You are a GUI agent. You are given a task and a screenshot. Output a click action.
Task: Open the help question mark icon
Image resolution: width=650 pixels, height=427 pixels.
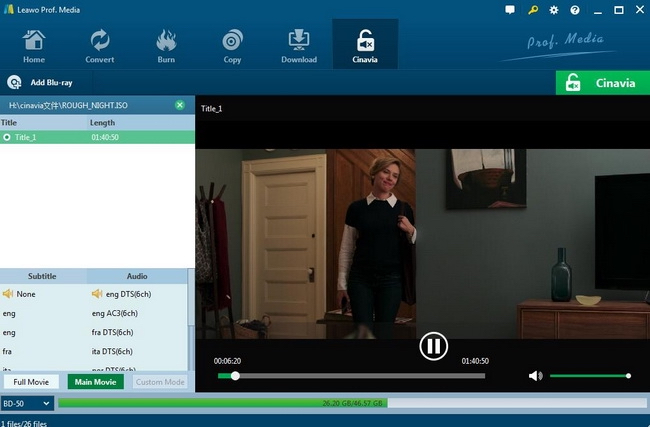tap(575, 10)
